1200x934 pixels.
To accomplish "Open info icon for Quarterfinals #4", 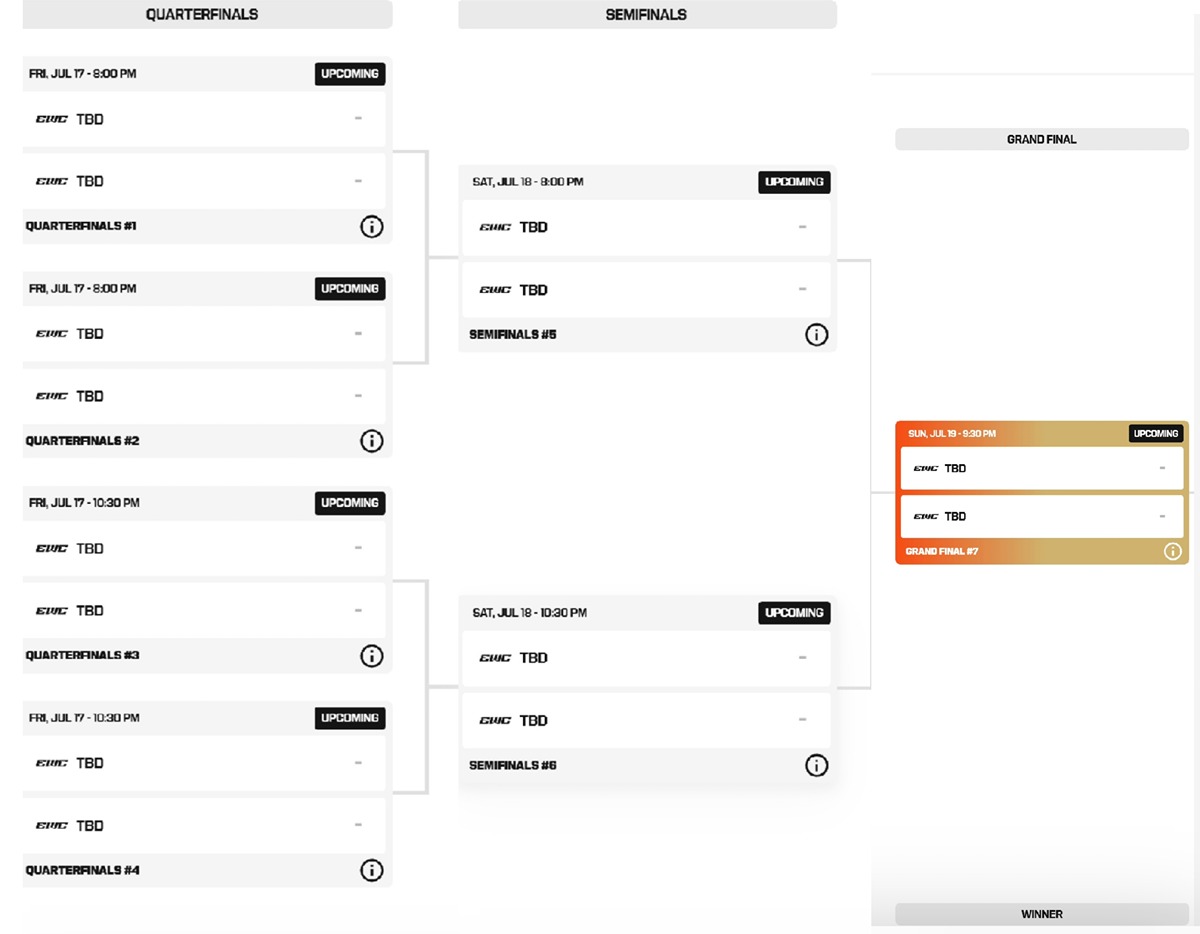I will (x=371, y=871).
